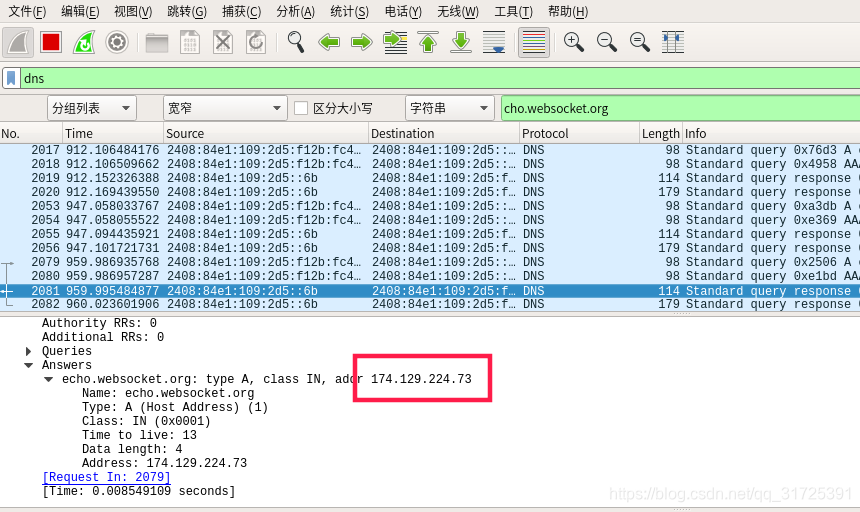Sort by Destination column header
The image size is (860, 512).
tap(444, 133)
